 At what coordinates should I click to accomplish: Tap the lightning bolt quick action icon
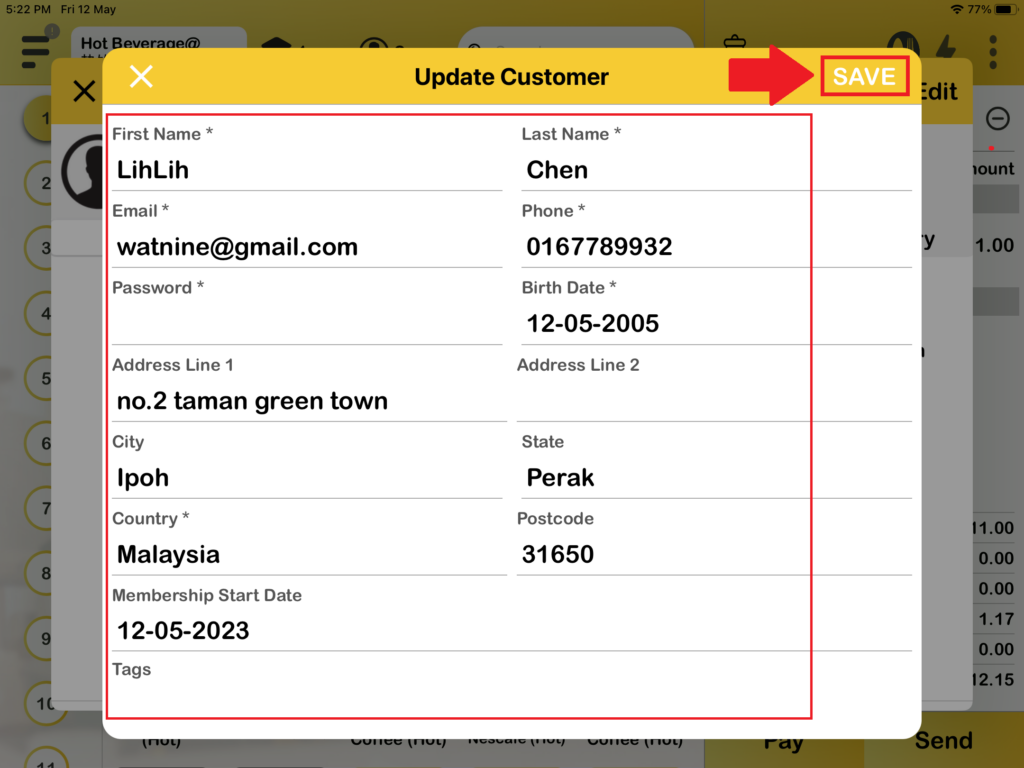point(945,47)
